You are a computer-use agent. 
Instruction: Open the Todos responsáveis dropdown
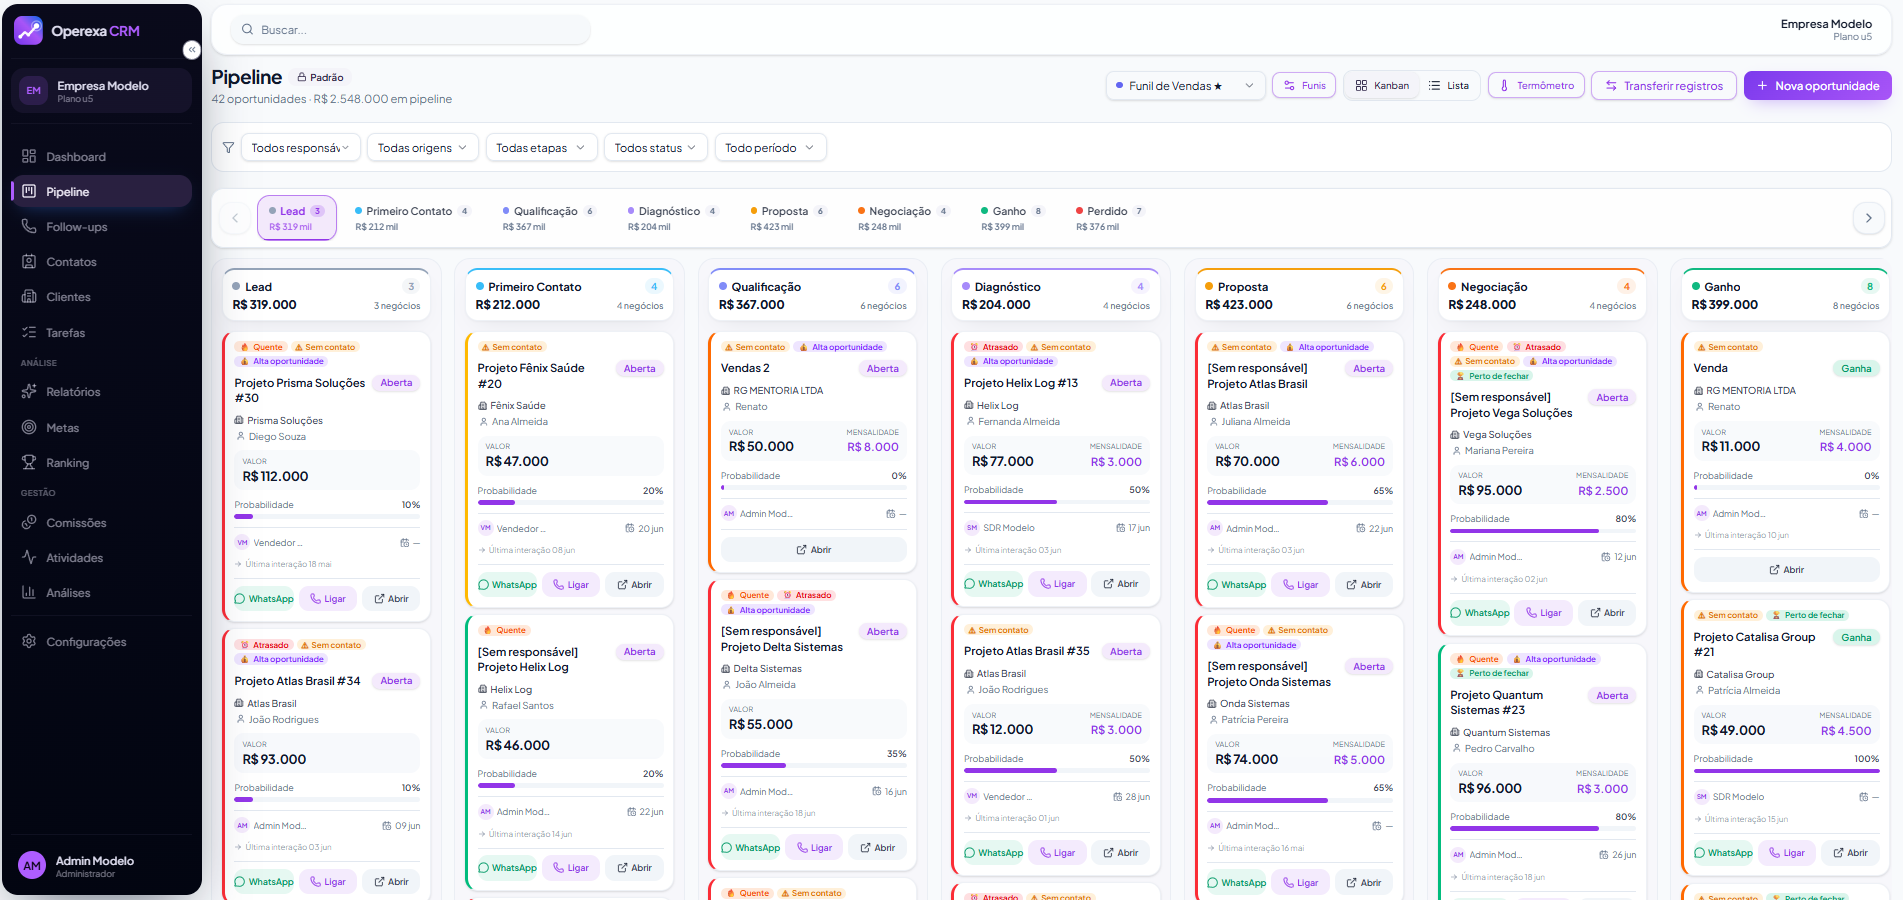click(x=300, y=148)
